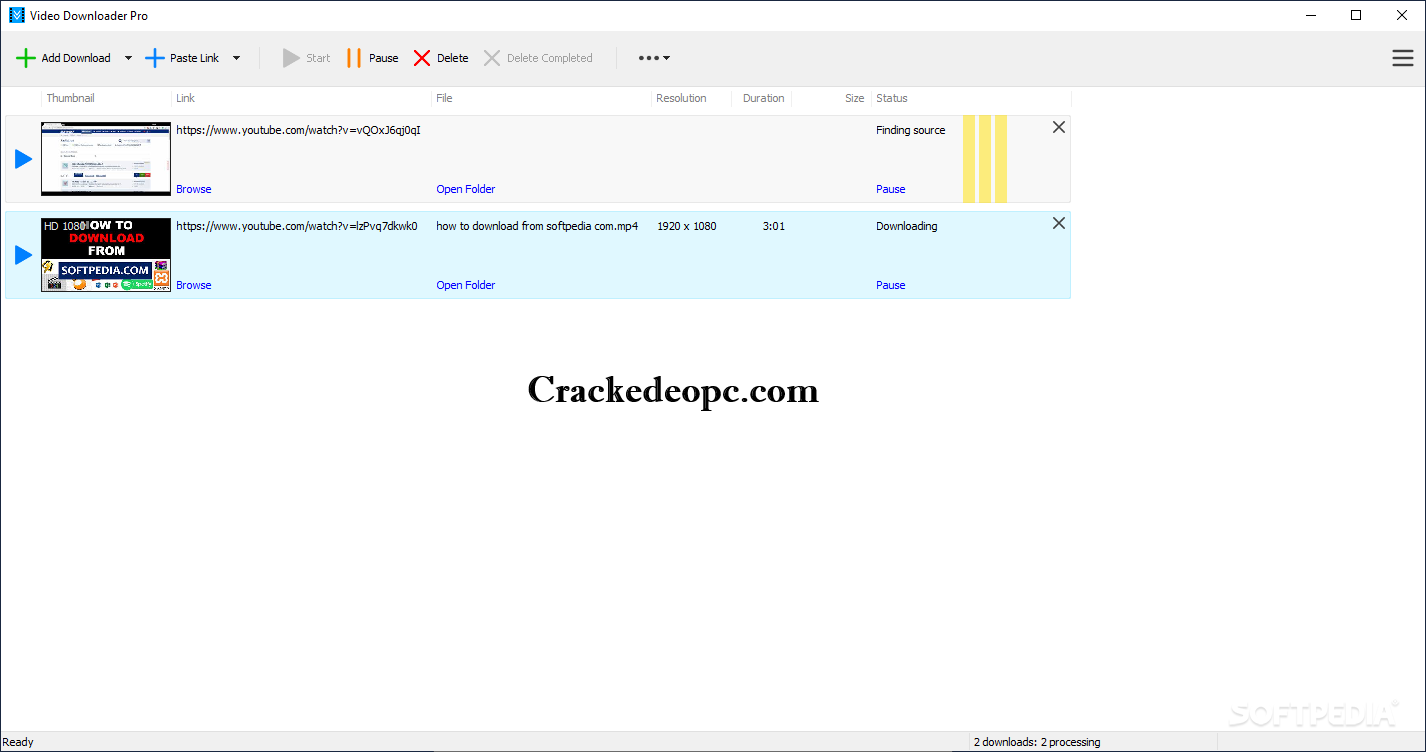This screenshot has height=752, width=1426.
Task: Sort by the Thumbnail column header
Action: coord(70,98)
